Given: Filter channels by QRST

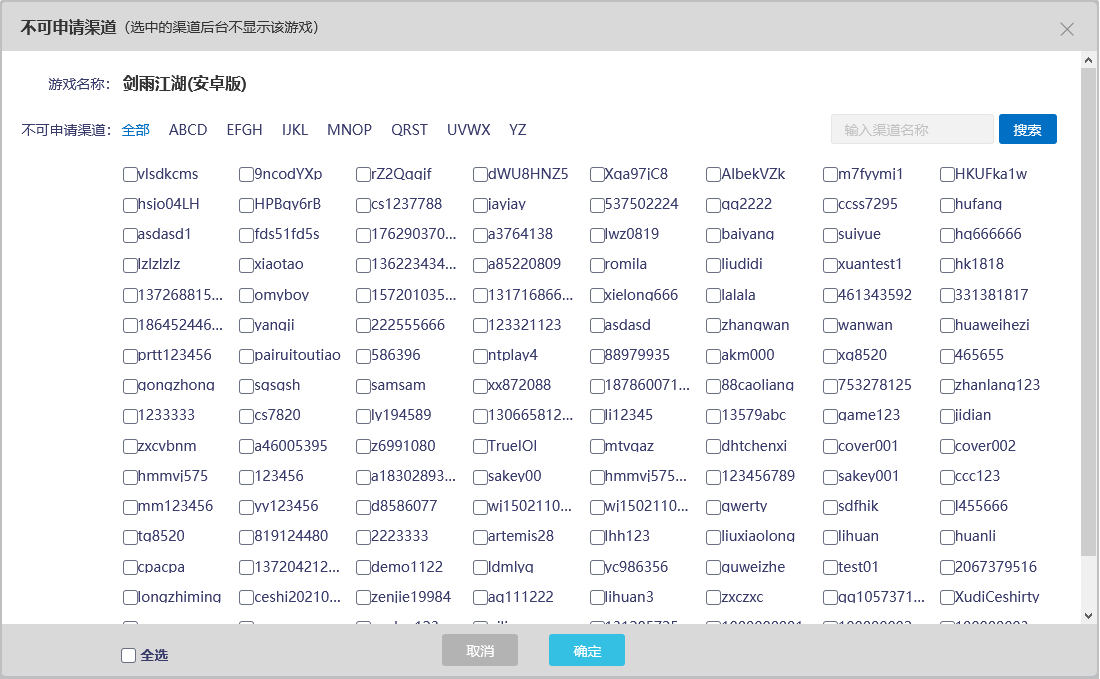Looking at the screenshot, I should (409, 130).
